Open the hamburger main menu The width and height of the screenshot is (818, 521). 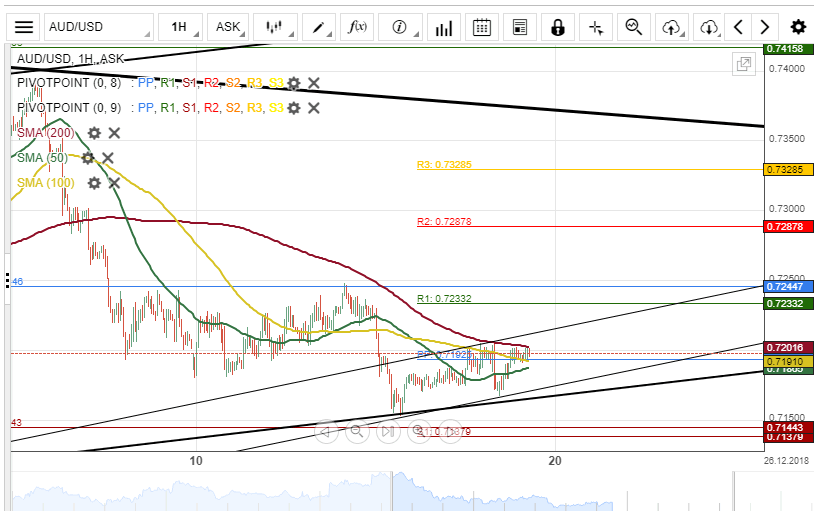[x=24, y=27]
